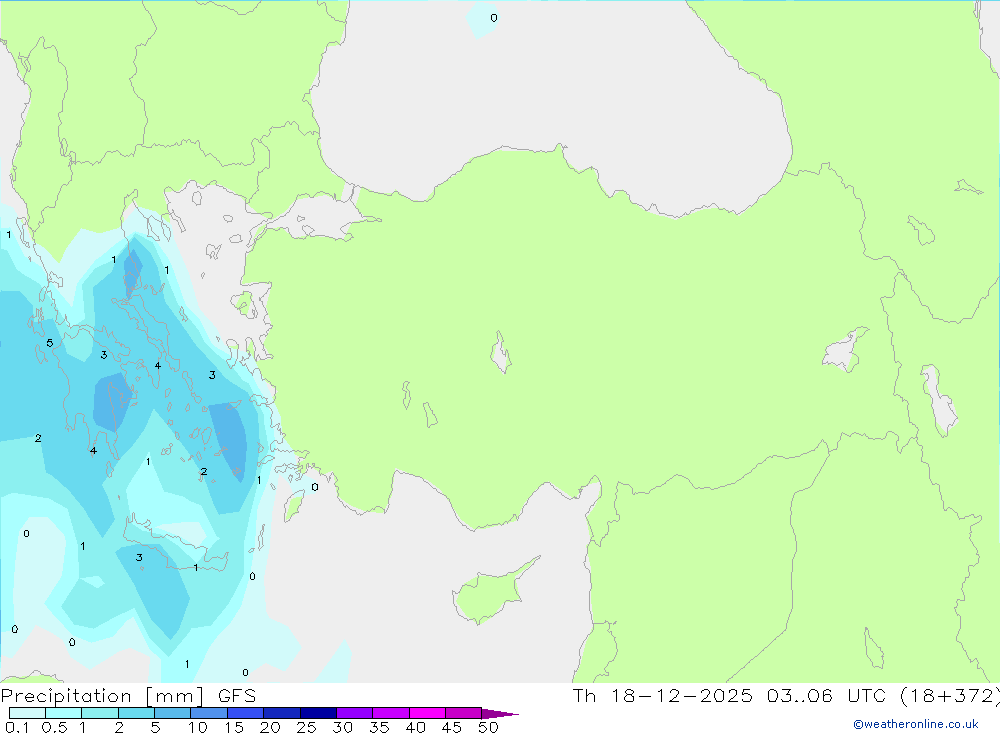Click the '40' legend scale label
1000x733 pixels.
416,727
